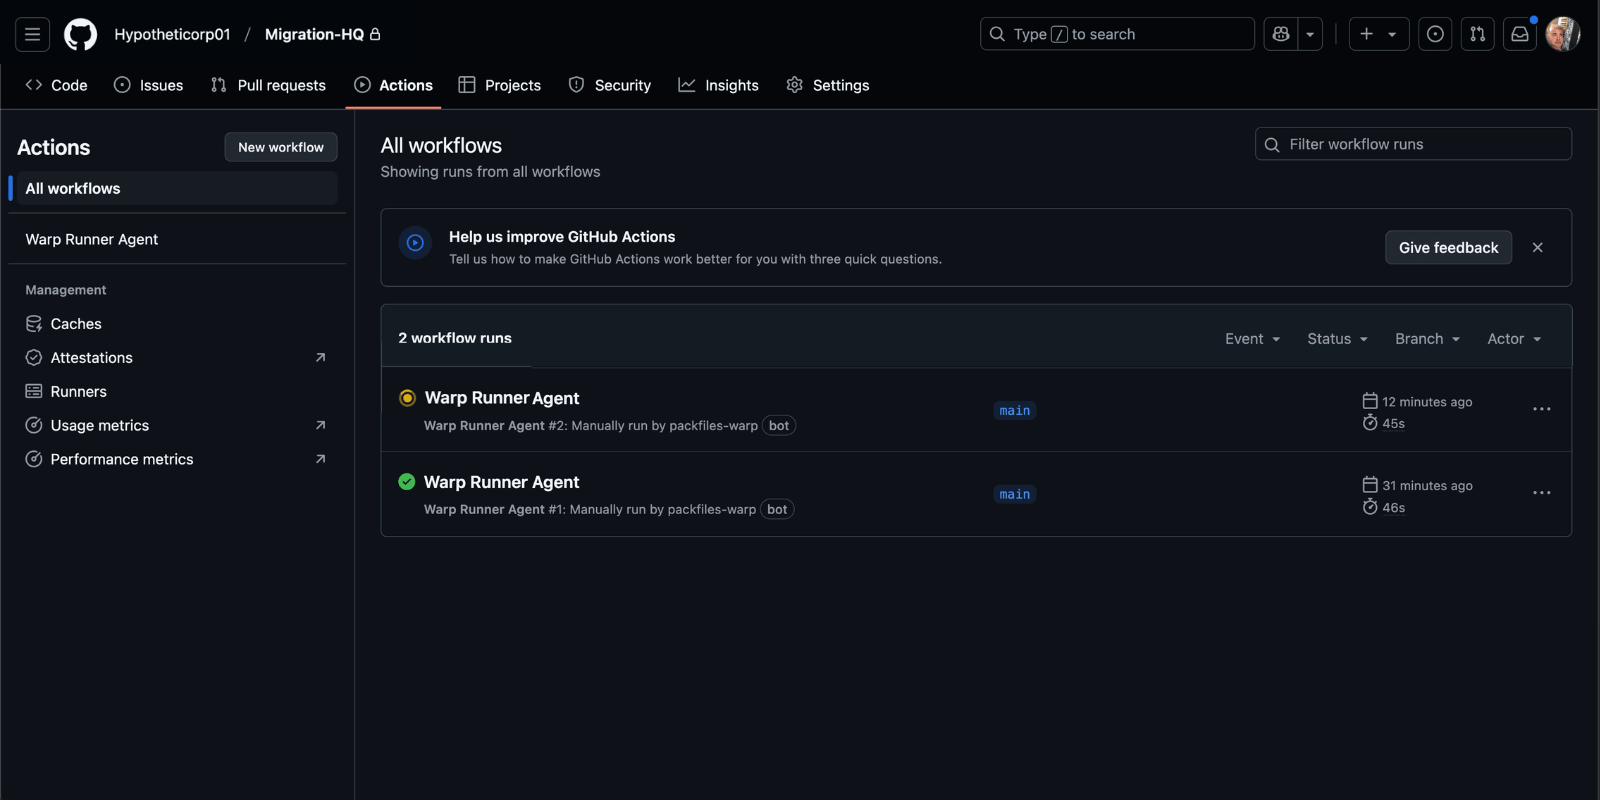Click the Runners server icon

pos(34,392)
